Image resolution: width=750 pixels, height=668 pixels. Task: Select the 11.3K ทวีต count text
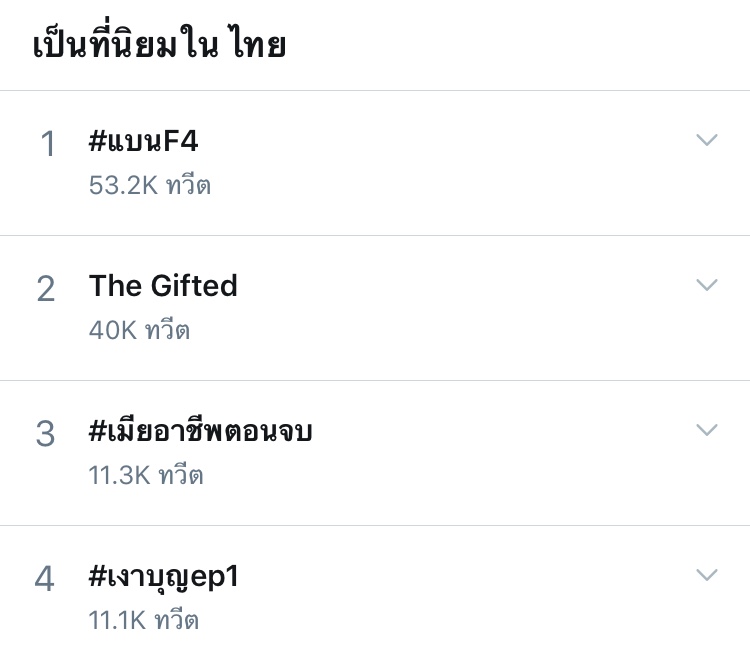pyautogui.click(x=146, y=475)
